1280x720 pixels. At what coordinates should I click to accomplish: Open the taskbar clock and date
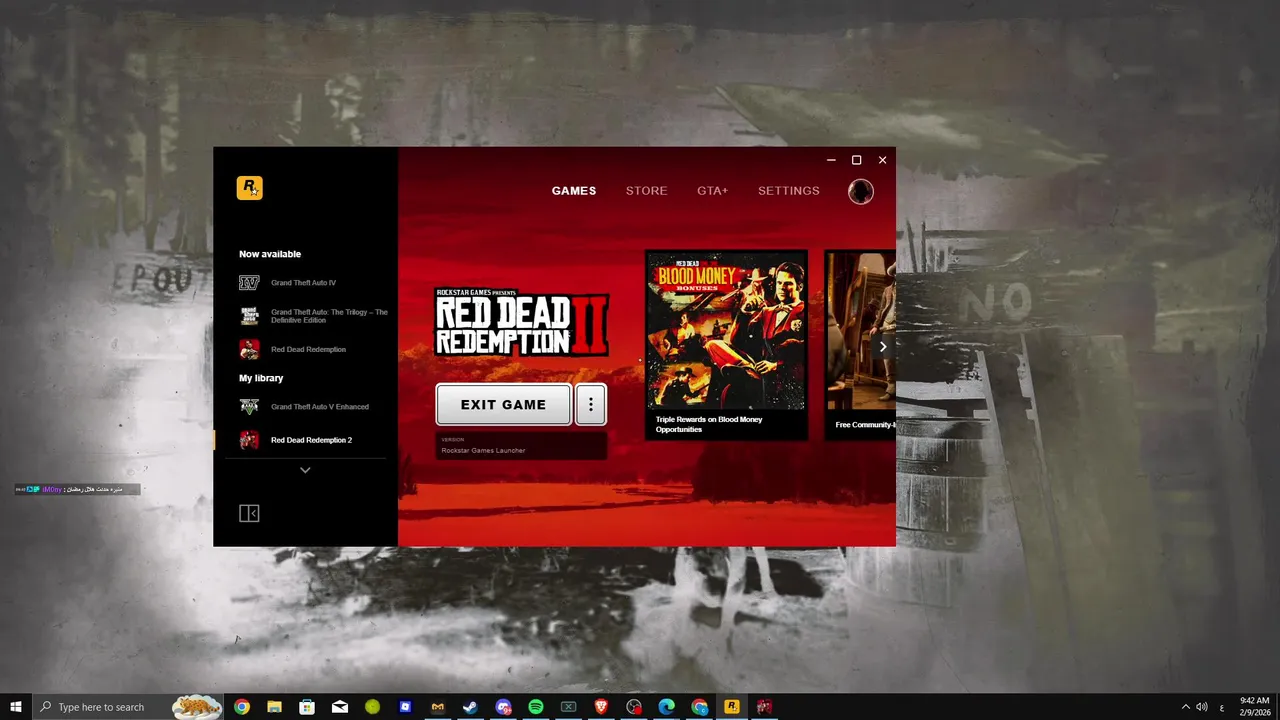point(1254,707)
